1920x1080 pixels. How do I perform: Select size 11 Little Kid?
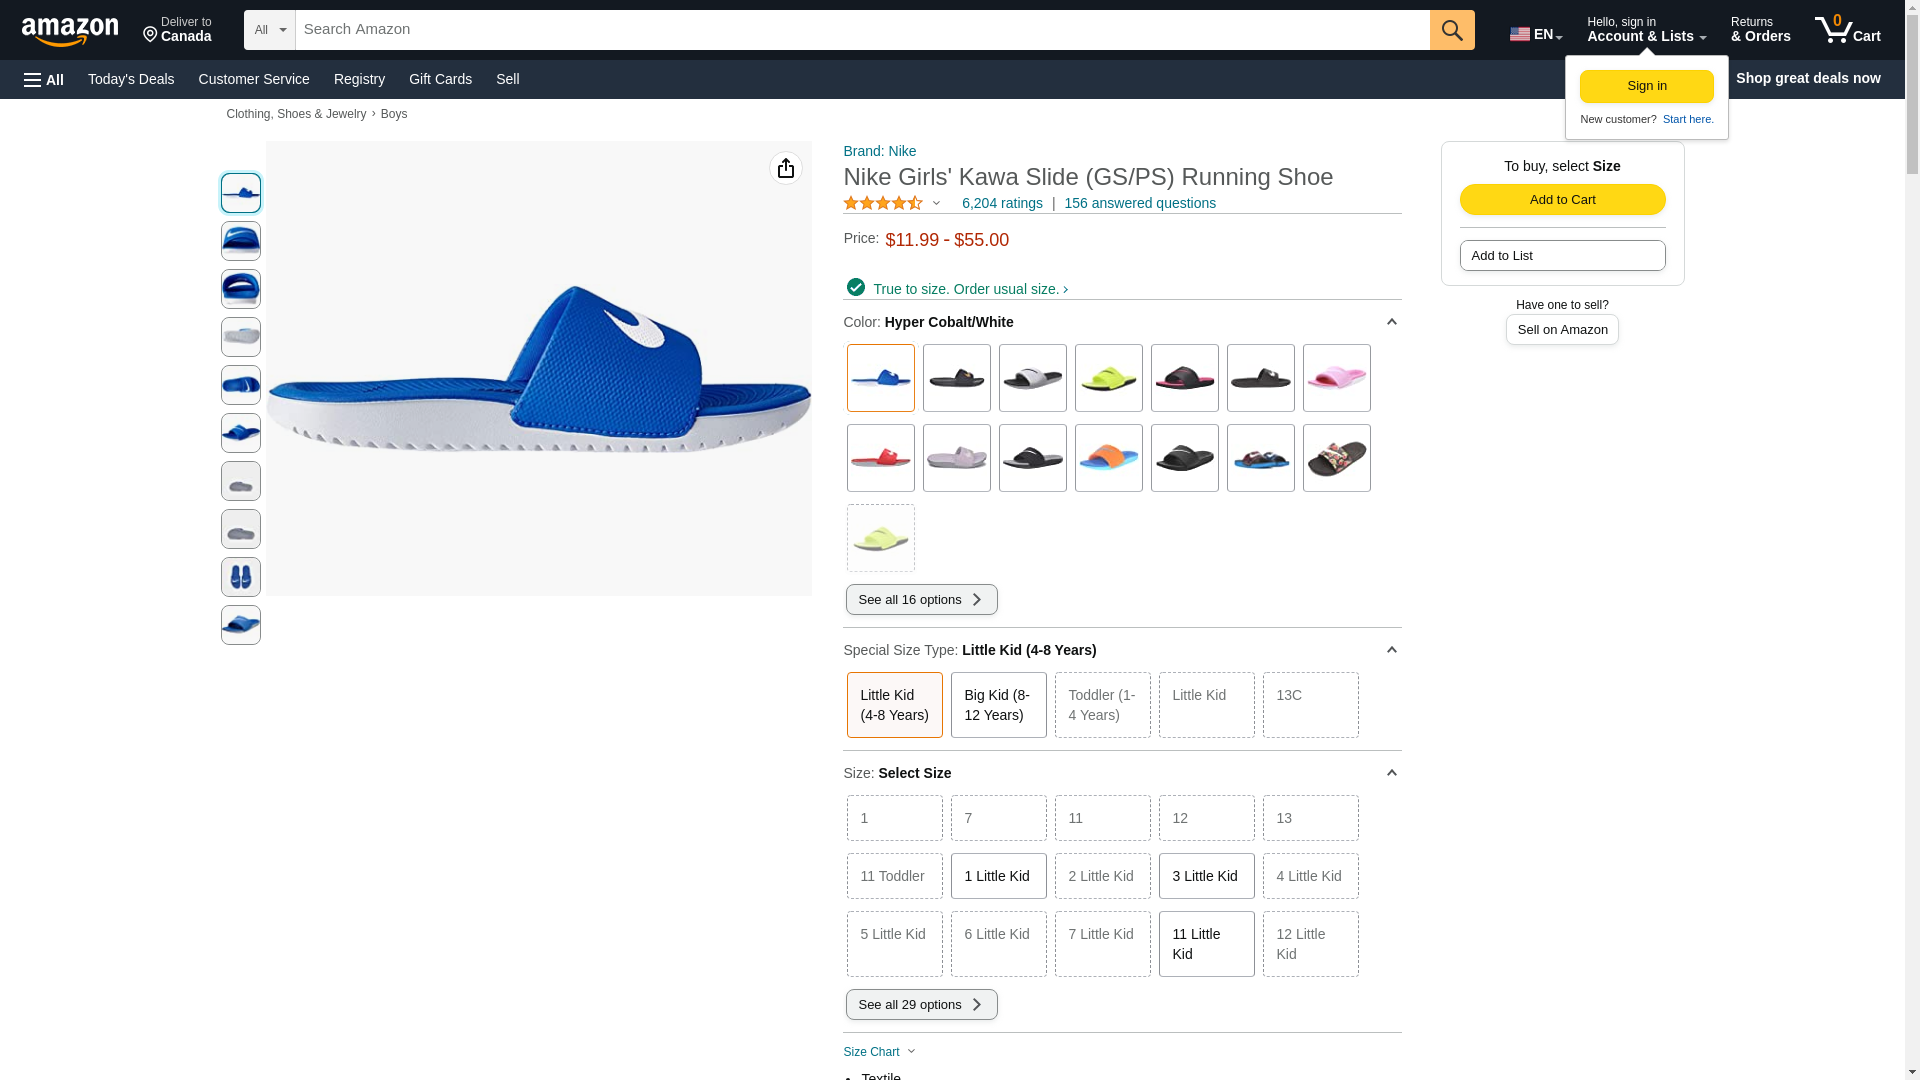point(1205,943)
